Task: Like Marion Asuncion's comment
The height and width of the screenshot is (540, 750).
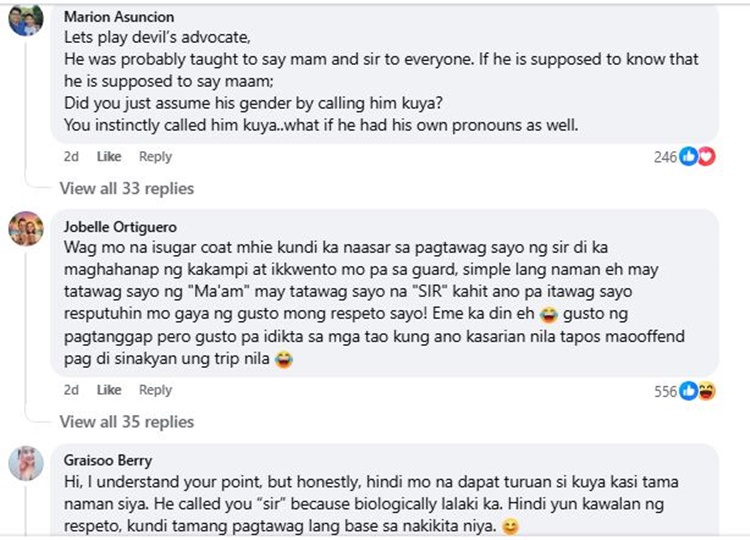Action: tap(109, 157)
